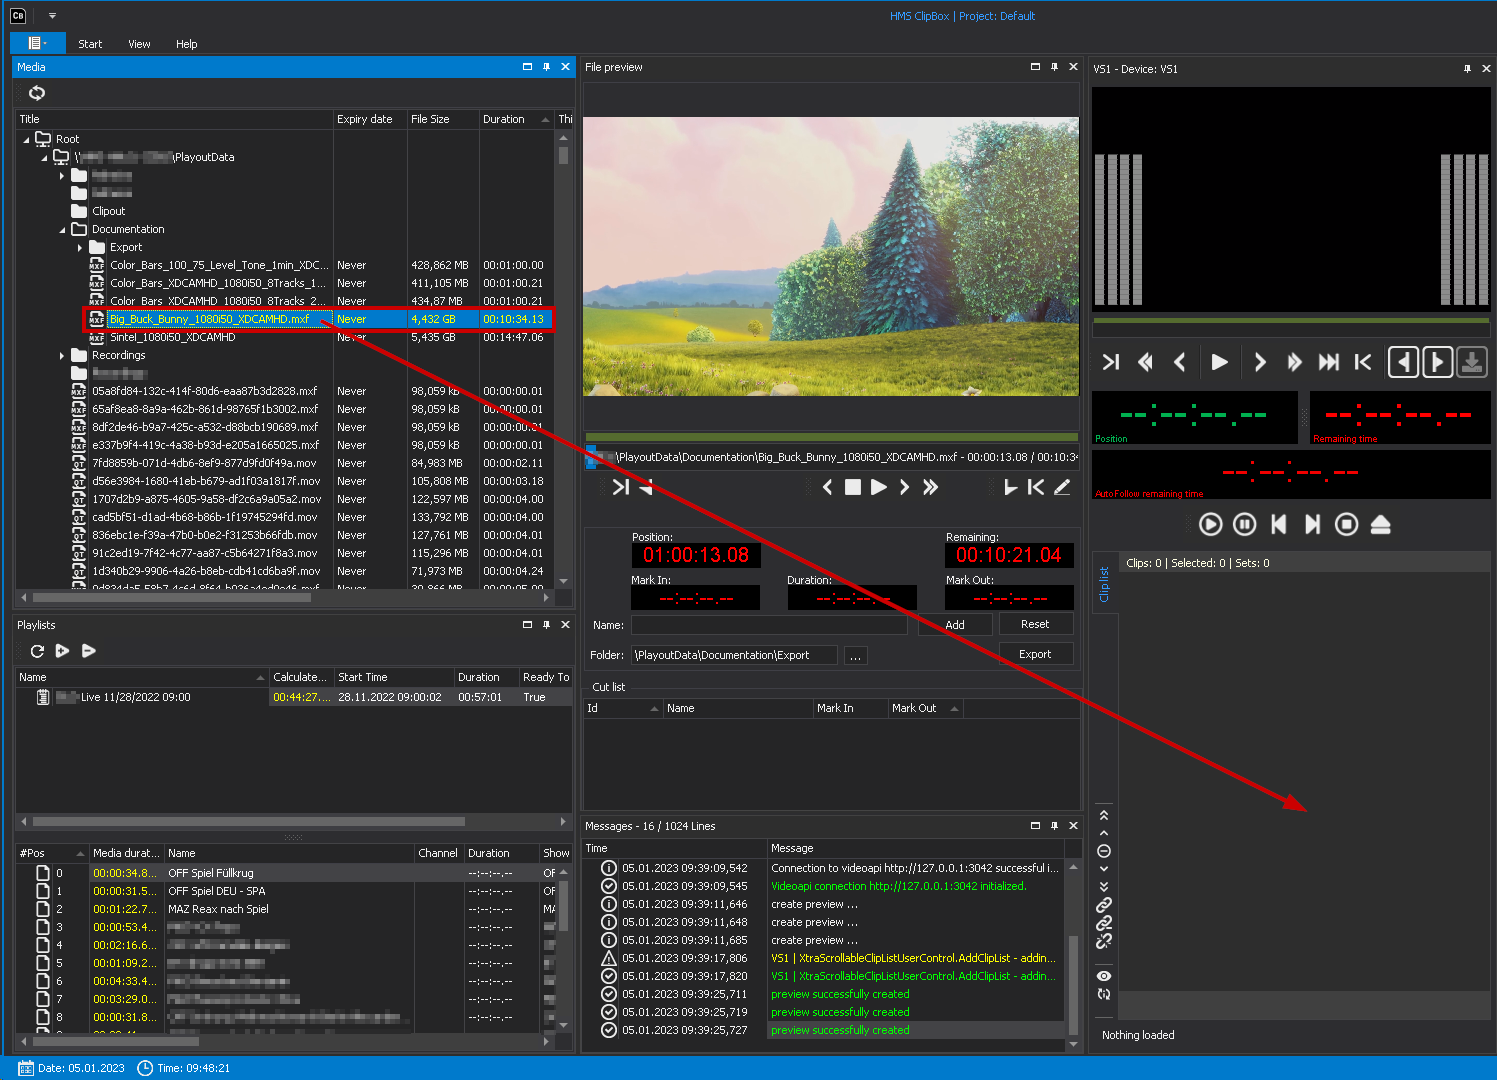This screenshot has height=1080, width=1497.
Task: Go to previous clip in VS1 clip controls
Action: point(1279,524)
